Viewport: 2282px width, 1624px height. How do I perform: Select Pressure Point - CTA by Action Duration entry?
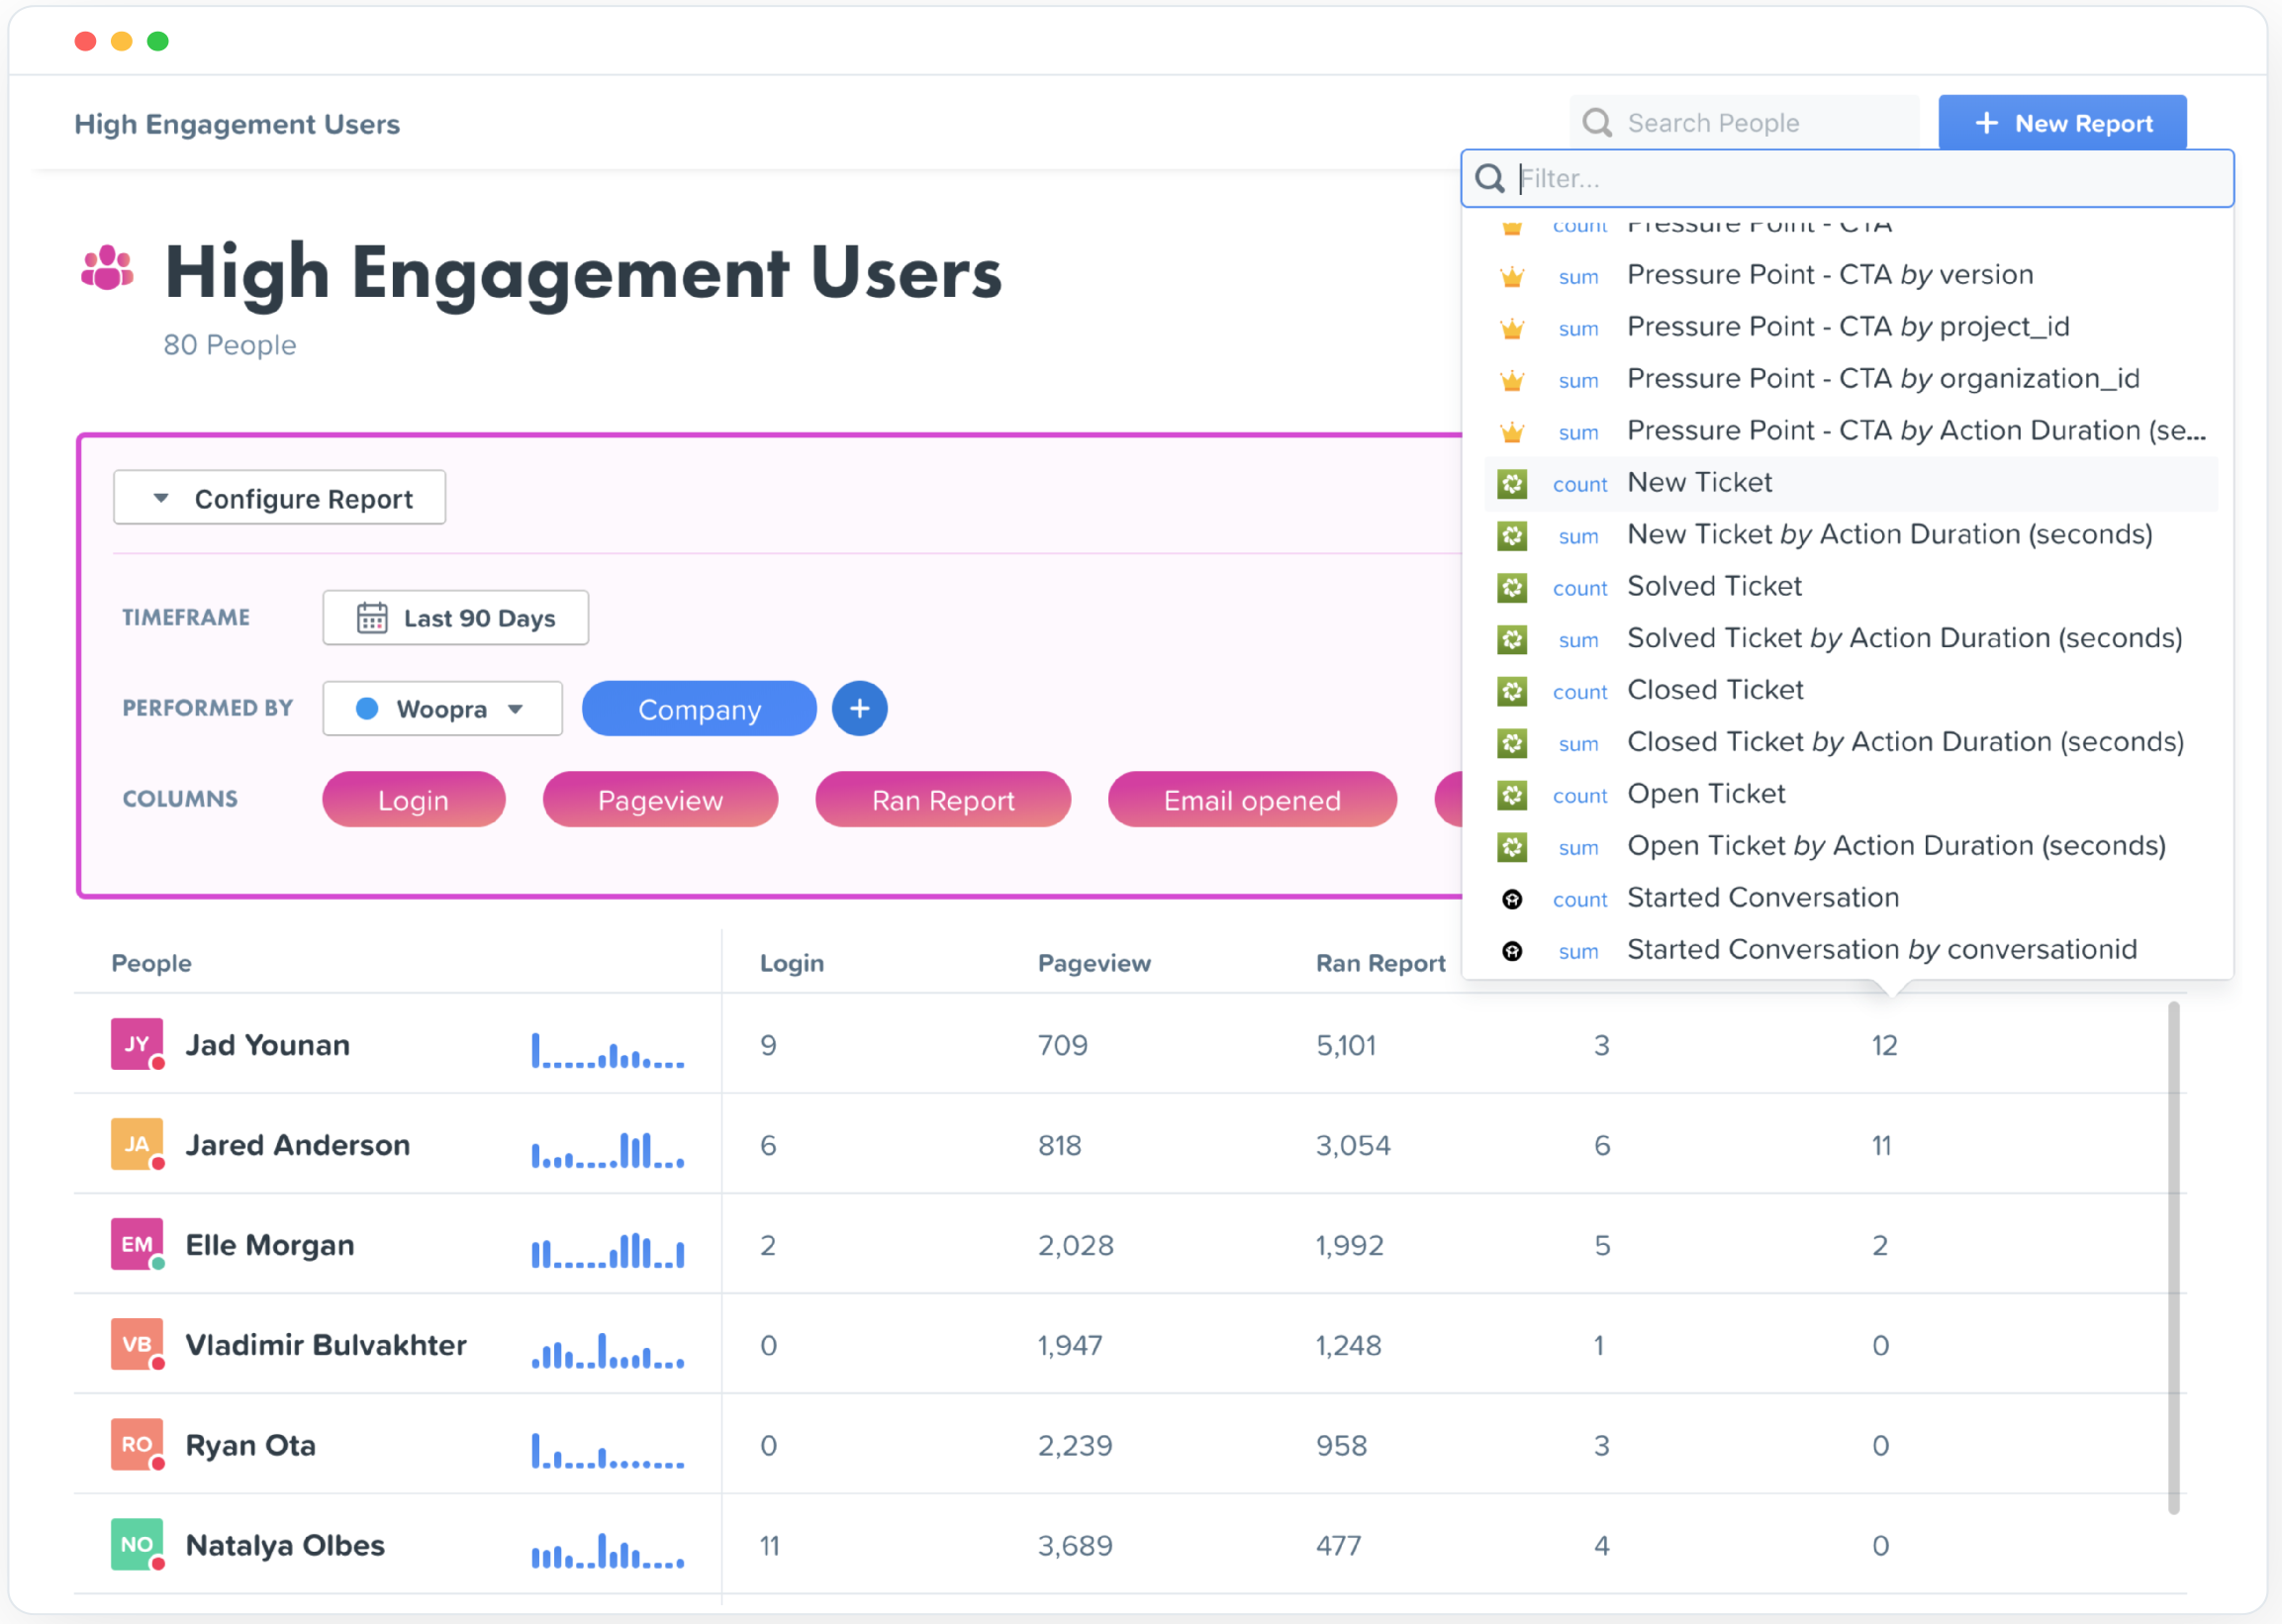1850,432
